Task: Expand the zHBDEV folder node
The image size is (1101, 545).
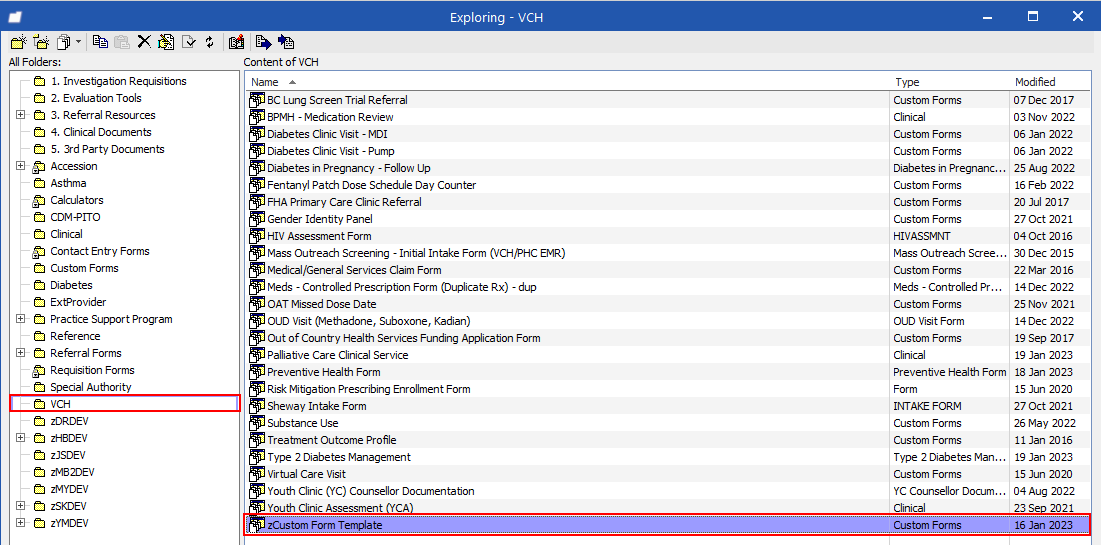Action: pos(20,438)
